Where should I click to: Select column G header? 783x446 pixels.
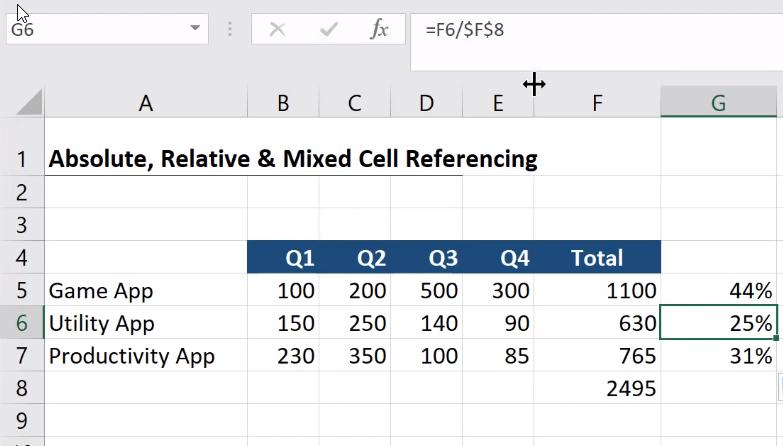[x=719, y=102]
